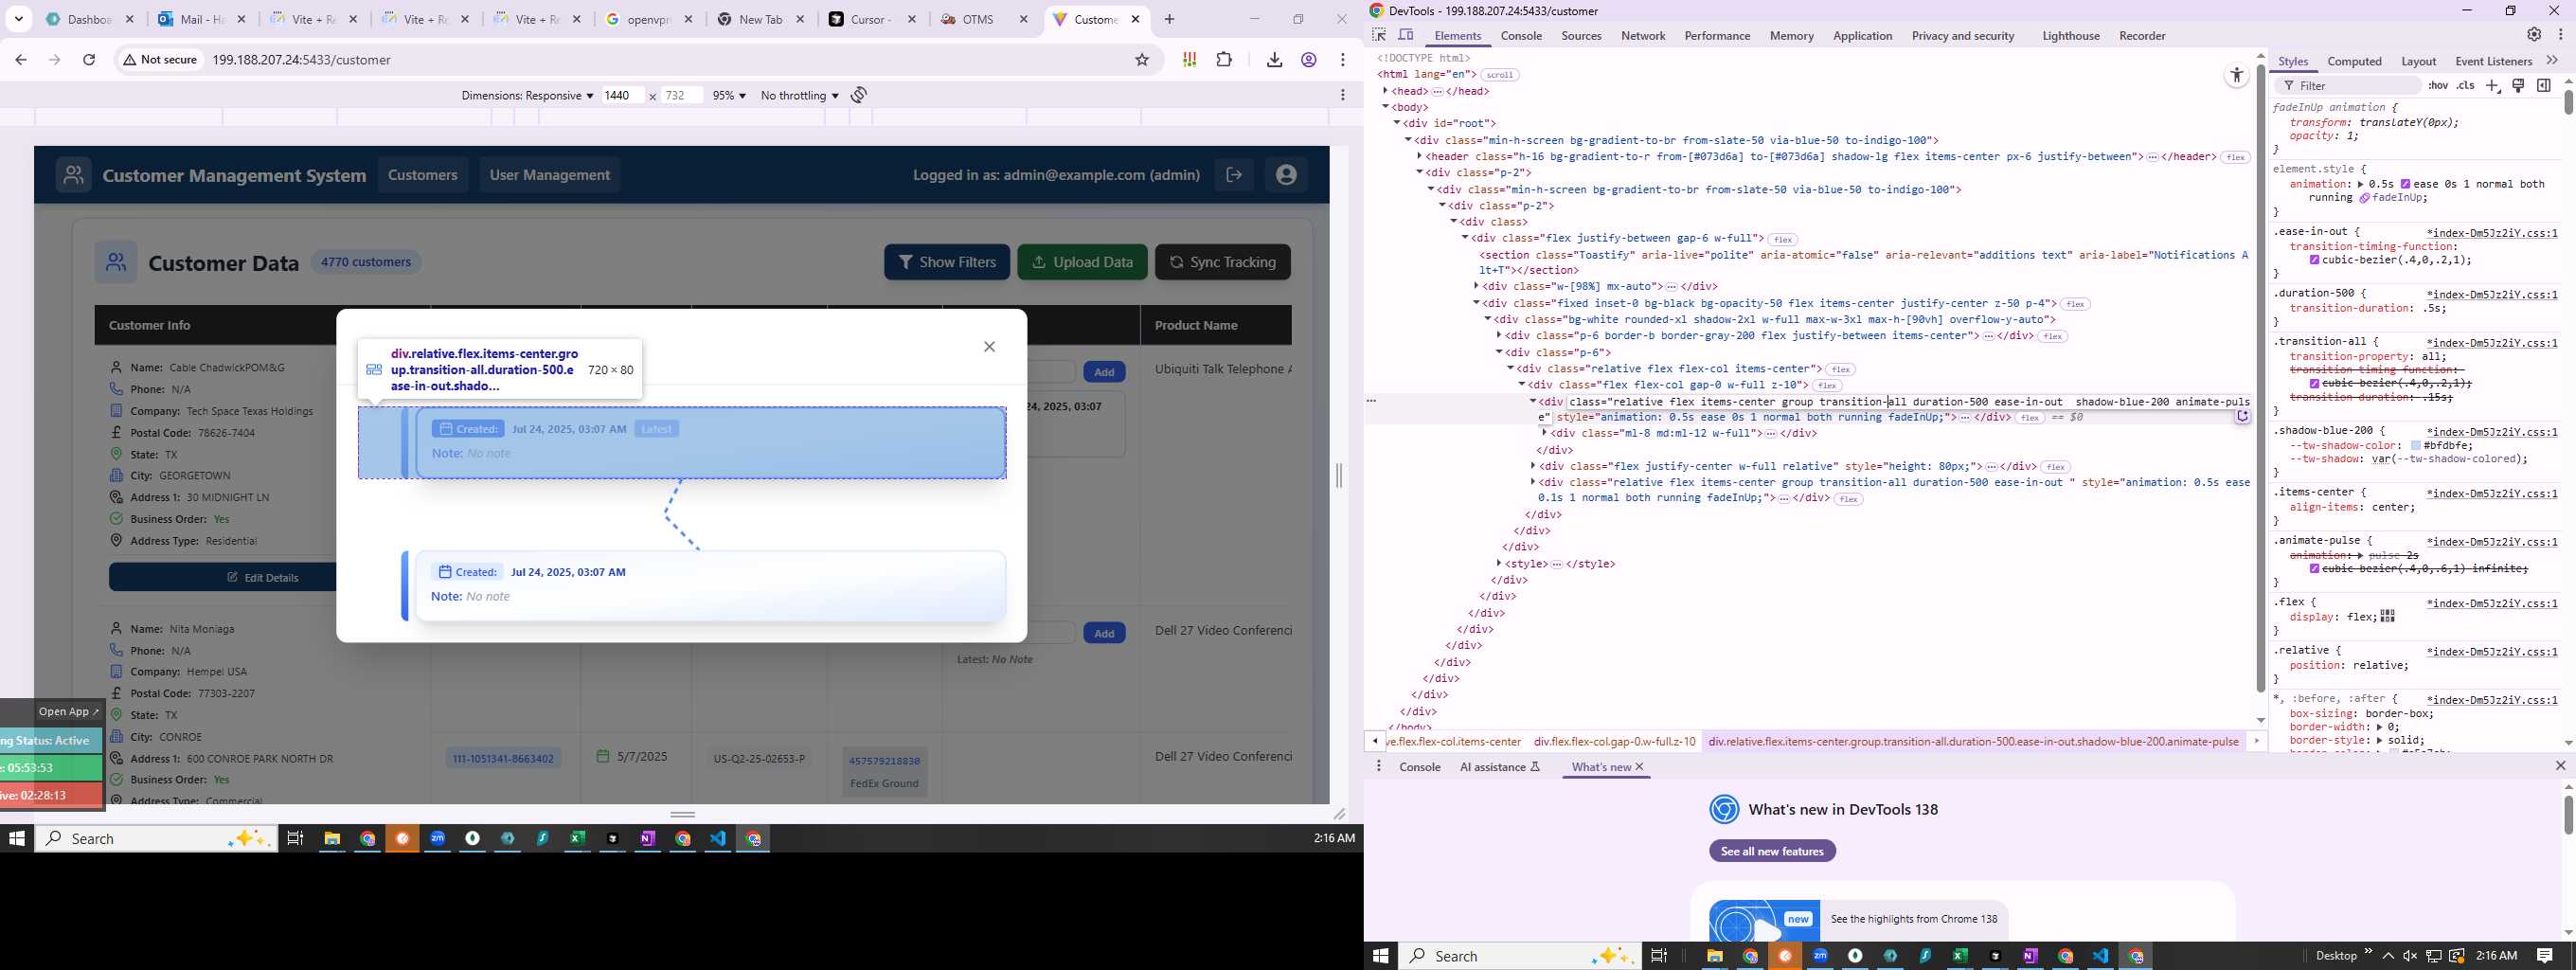The width and height of the screenshot is (2576, 970).
Task: Click the Upload Data button
Action: (1082, 262)
